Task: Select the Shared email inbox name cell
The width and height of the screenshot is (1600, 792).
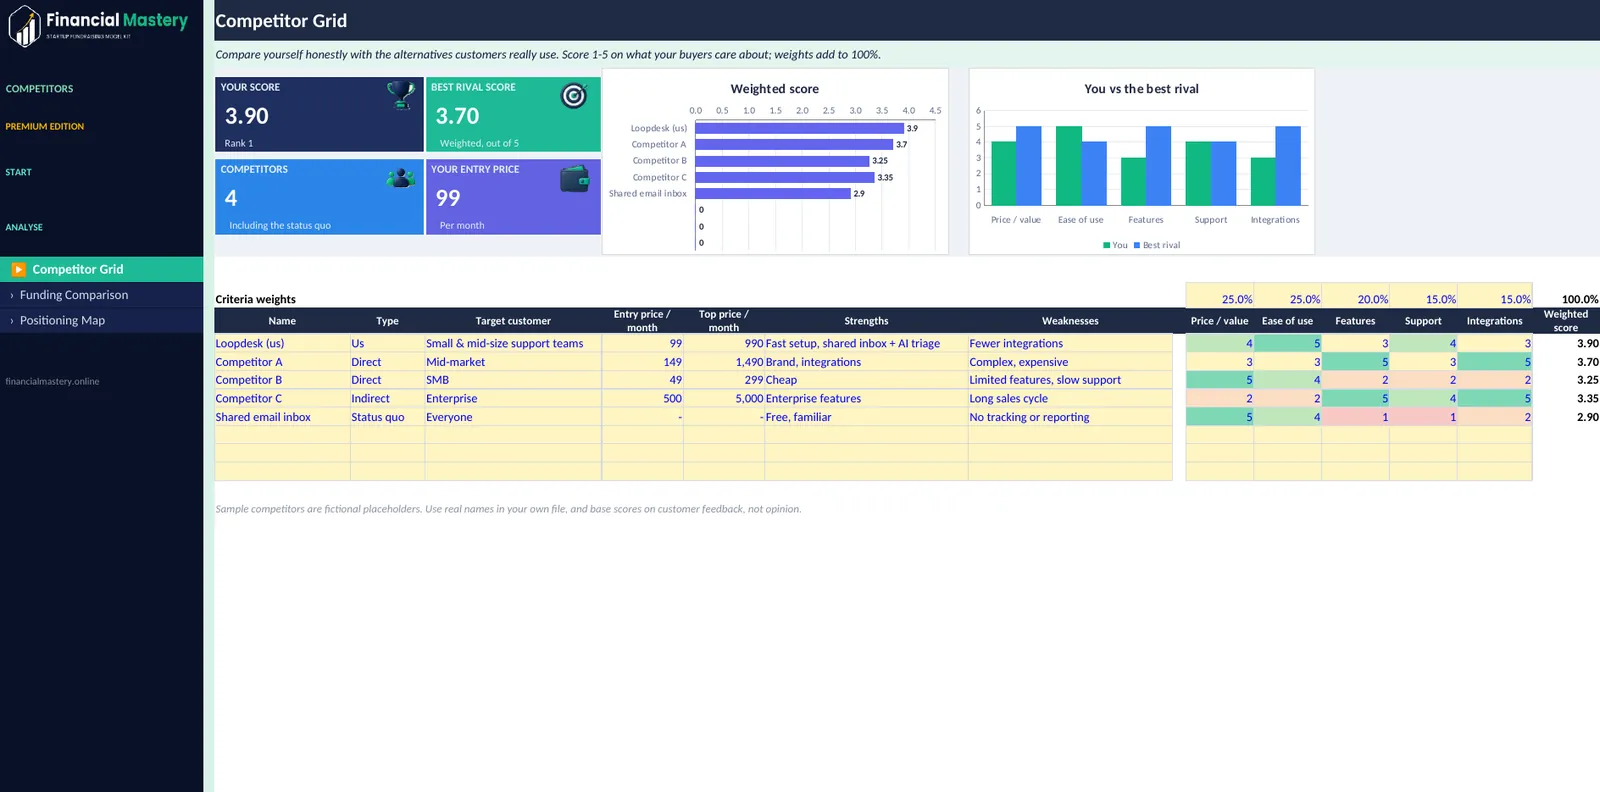Action: tap(282, 417)
